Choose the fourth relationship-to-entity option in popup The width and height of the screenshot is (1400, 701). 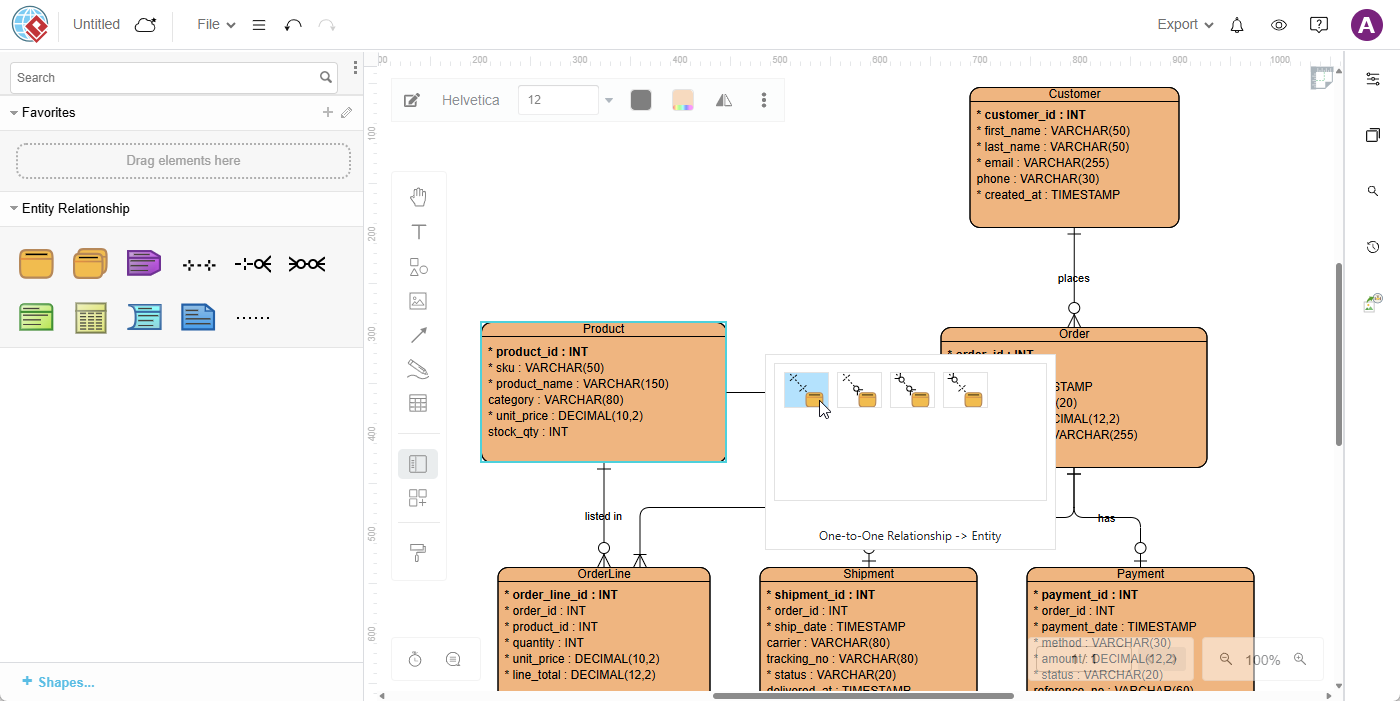[x=965, y=390]
